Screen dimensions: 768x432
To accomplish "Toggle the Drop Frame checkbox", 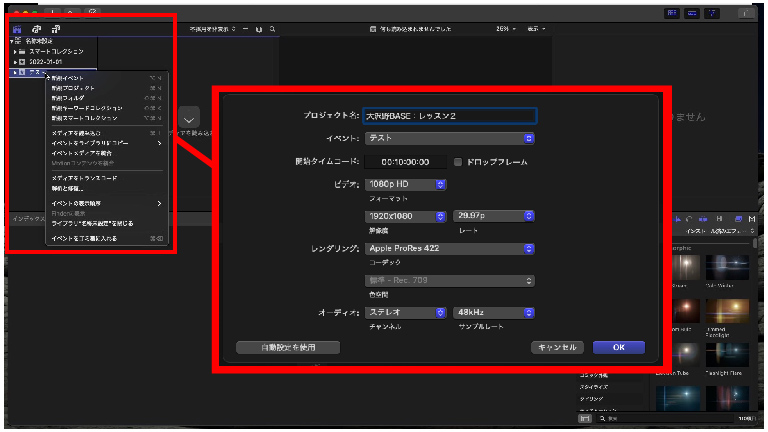I will (x=457, y=162).
